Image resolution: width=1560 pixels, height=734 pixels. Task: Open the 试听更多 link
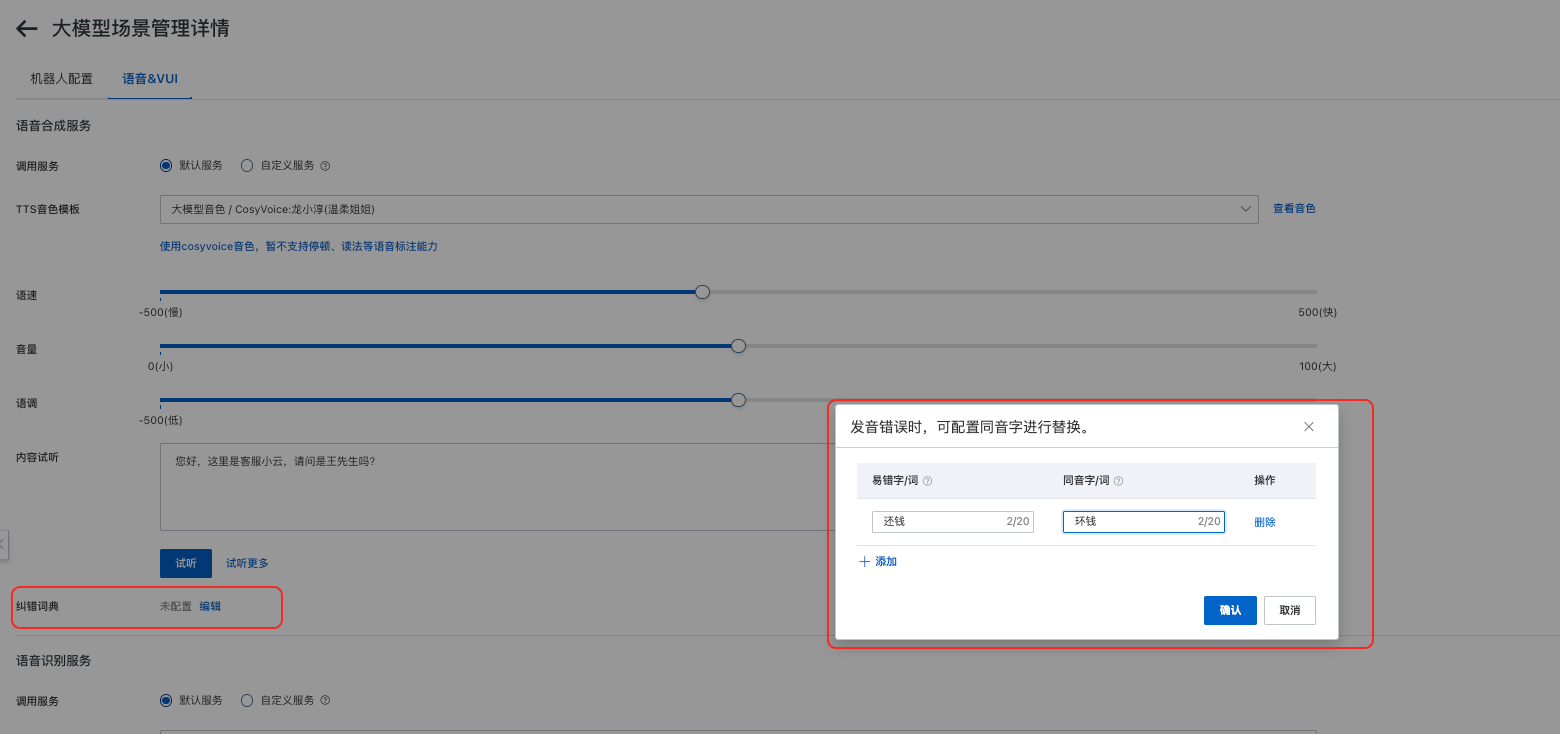247,563
